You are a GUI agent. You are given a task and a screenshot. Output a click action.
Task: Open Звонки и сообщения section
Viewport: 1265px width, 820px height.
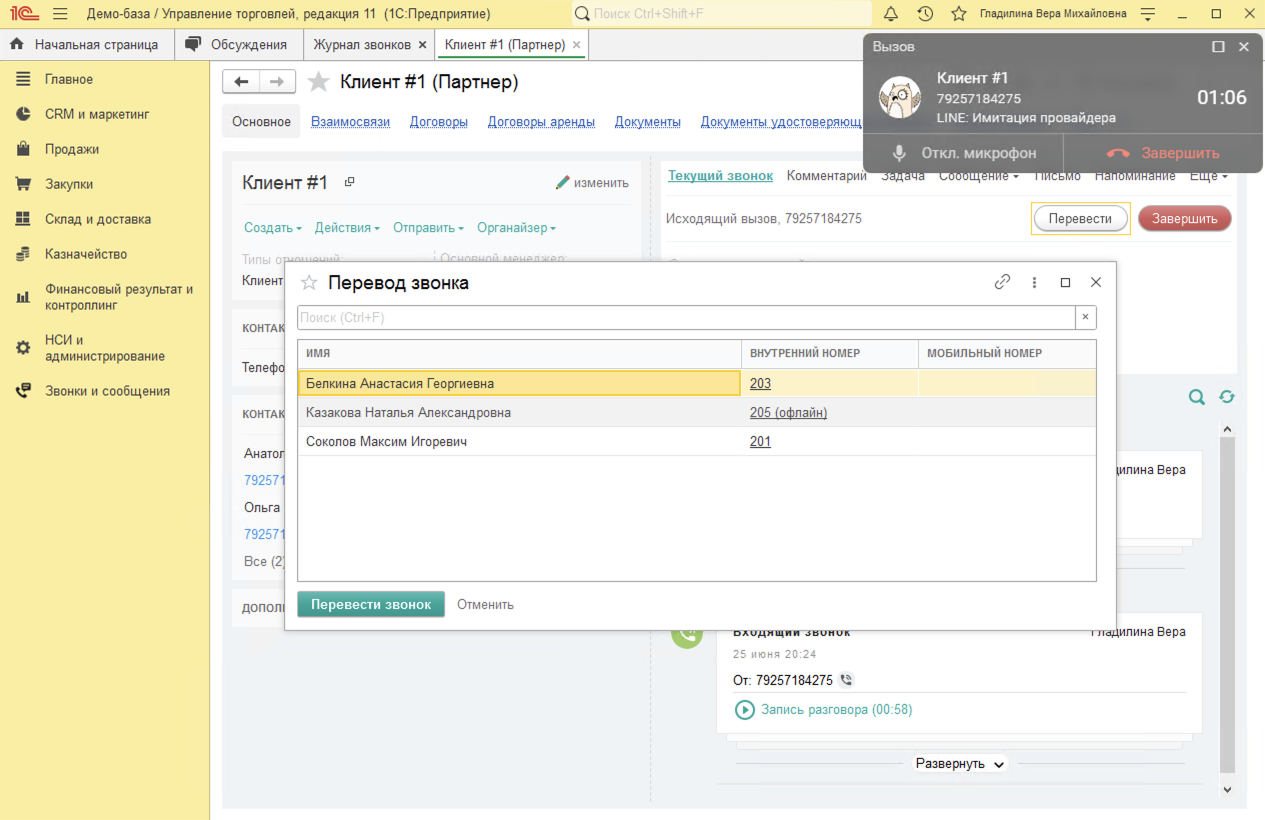(107, 391)
